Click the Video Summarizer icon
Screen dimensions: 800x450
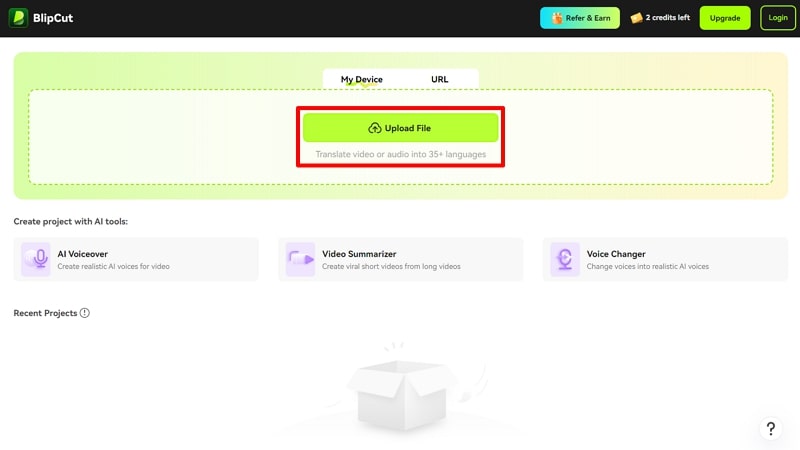[x=300, y=259]
